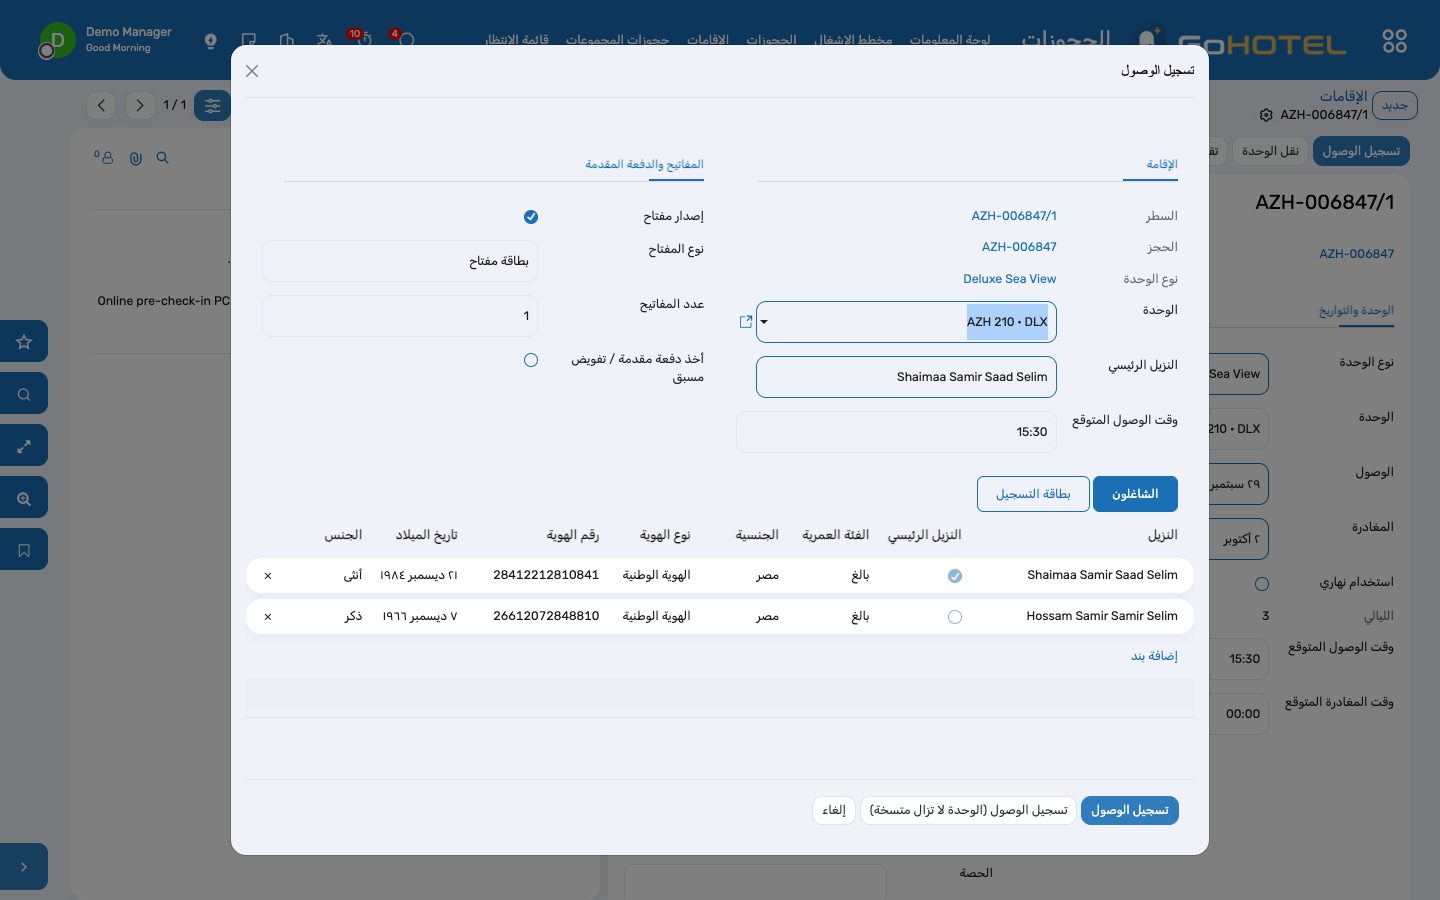
Task: Click the Deluxe Sea View link
Action: coord(1010,279)
